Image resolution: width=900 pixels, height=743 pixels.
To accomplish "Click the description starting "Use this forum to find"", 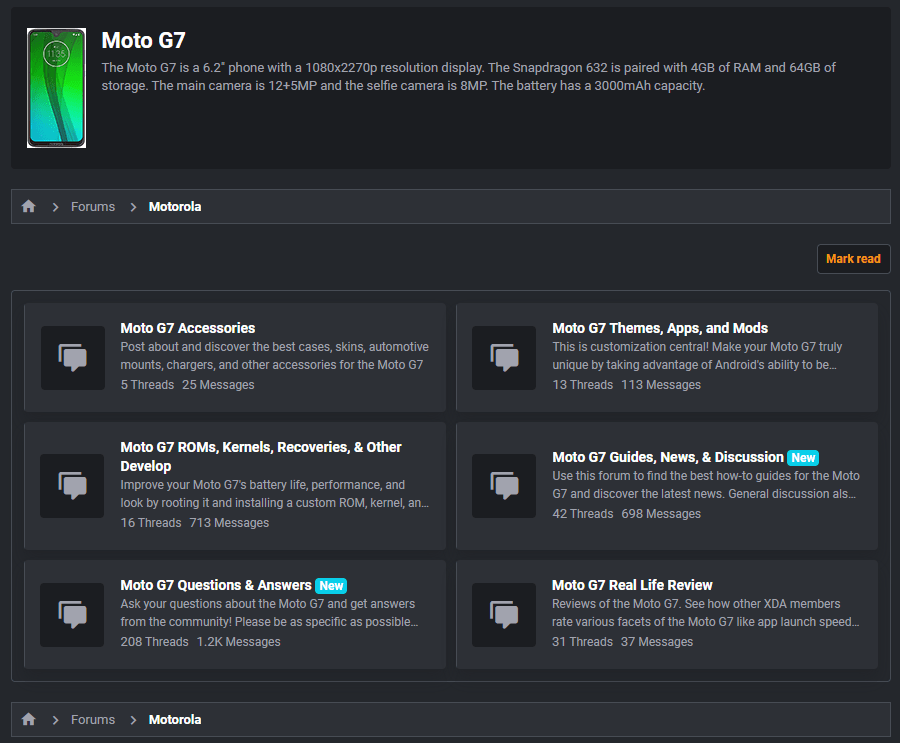I will pos(706,485).
